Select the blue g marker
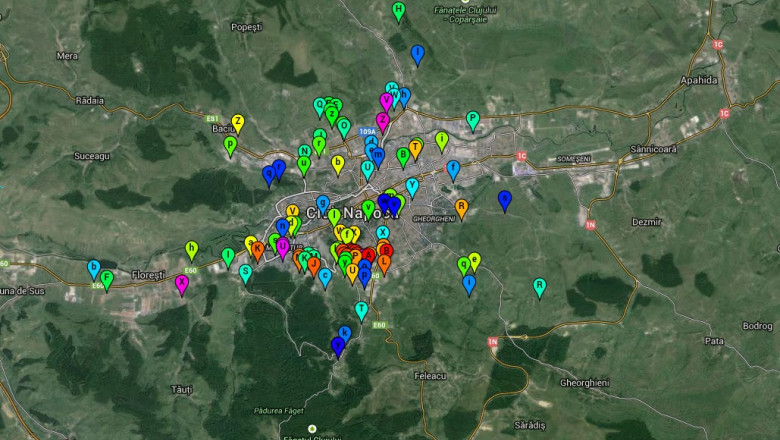This screenshot has height=440, width=780. 323,203
